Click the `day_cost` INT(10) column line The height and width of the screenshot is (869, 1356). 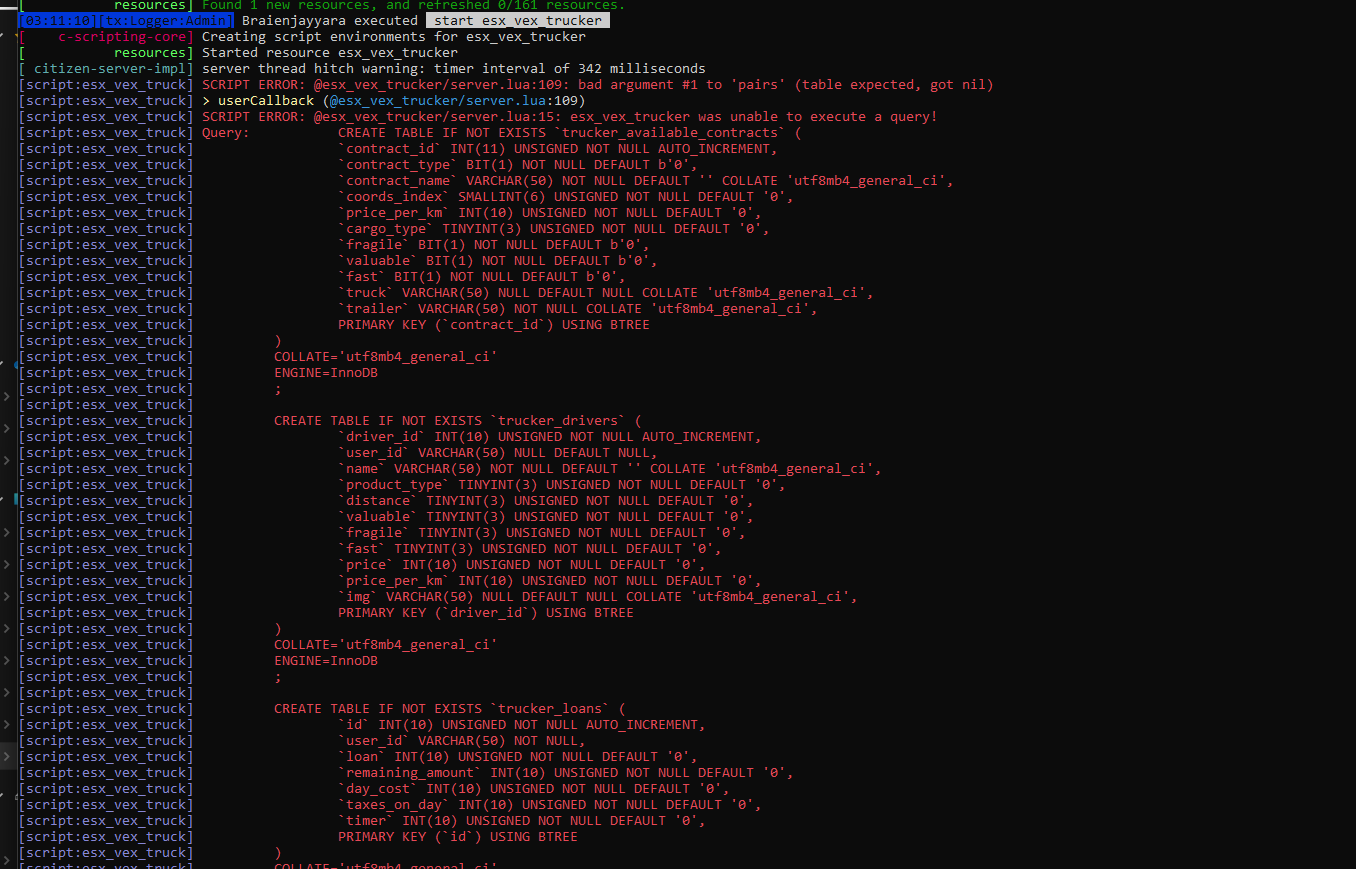pyautogui.click(x=534, y=789)
